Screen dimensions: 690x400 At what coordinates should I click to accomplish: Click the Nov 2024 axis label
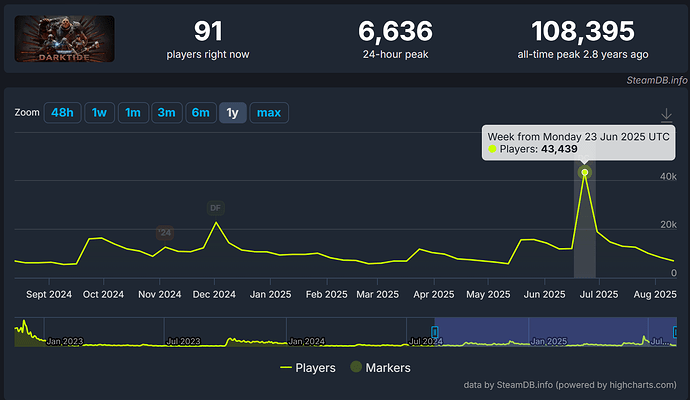(160, 294)
